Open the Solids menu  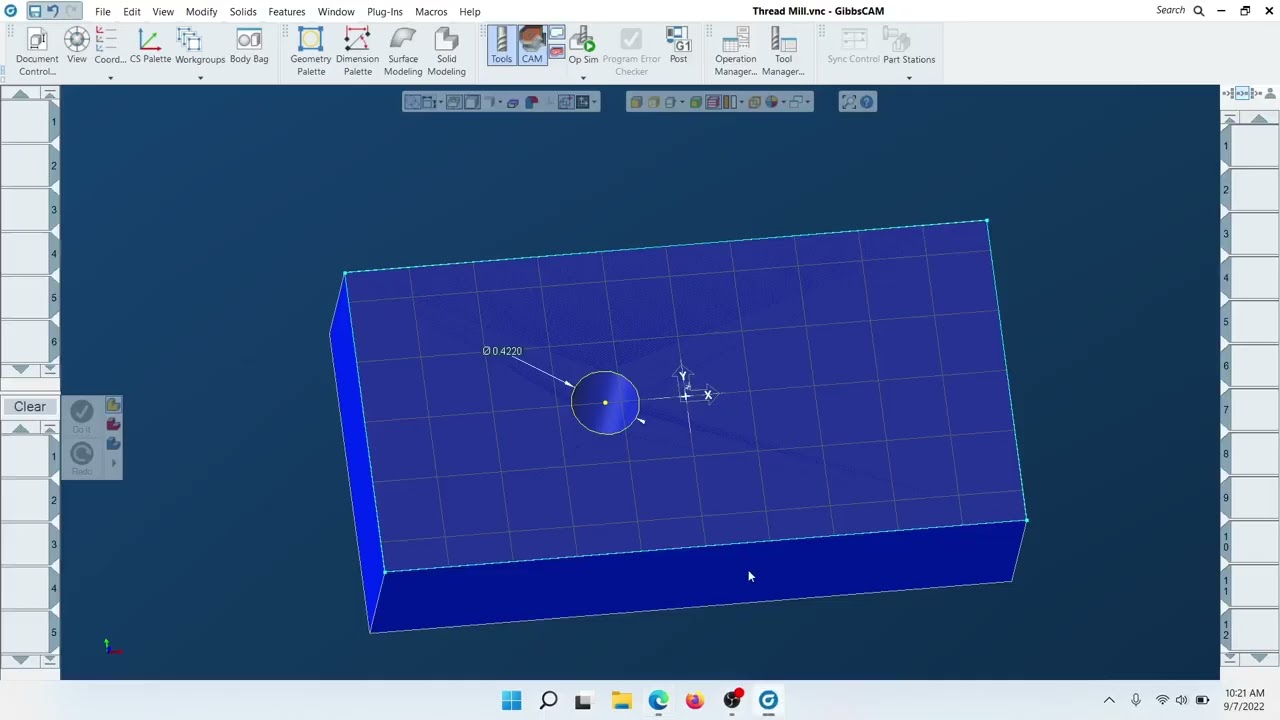(243, 12)
